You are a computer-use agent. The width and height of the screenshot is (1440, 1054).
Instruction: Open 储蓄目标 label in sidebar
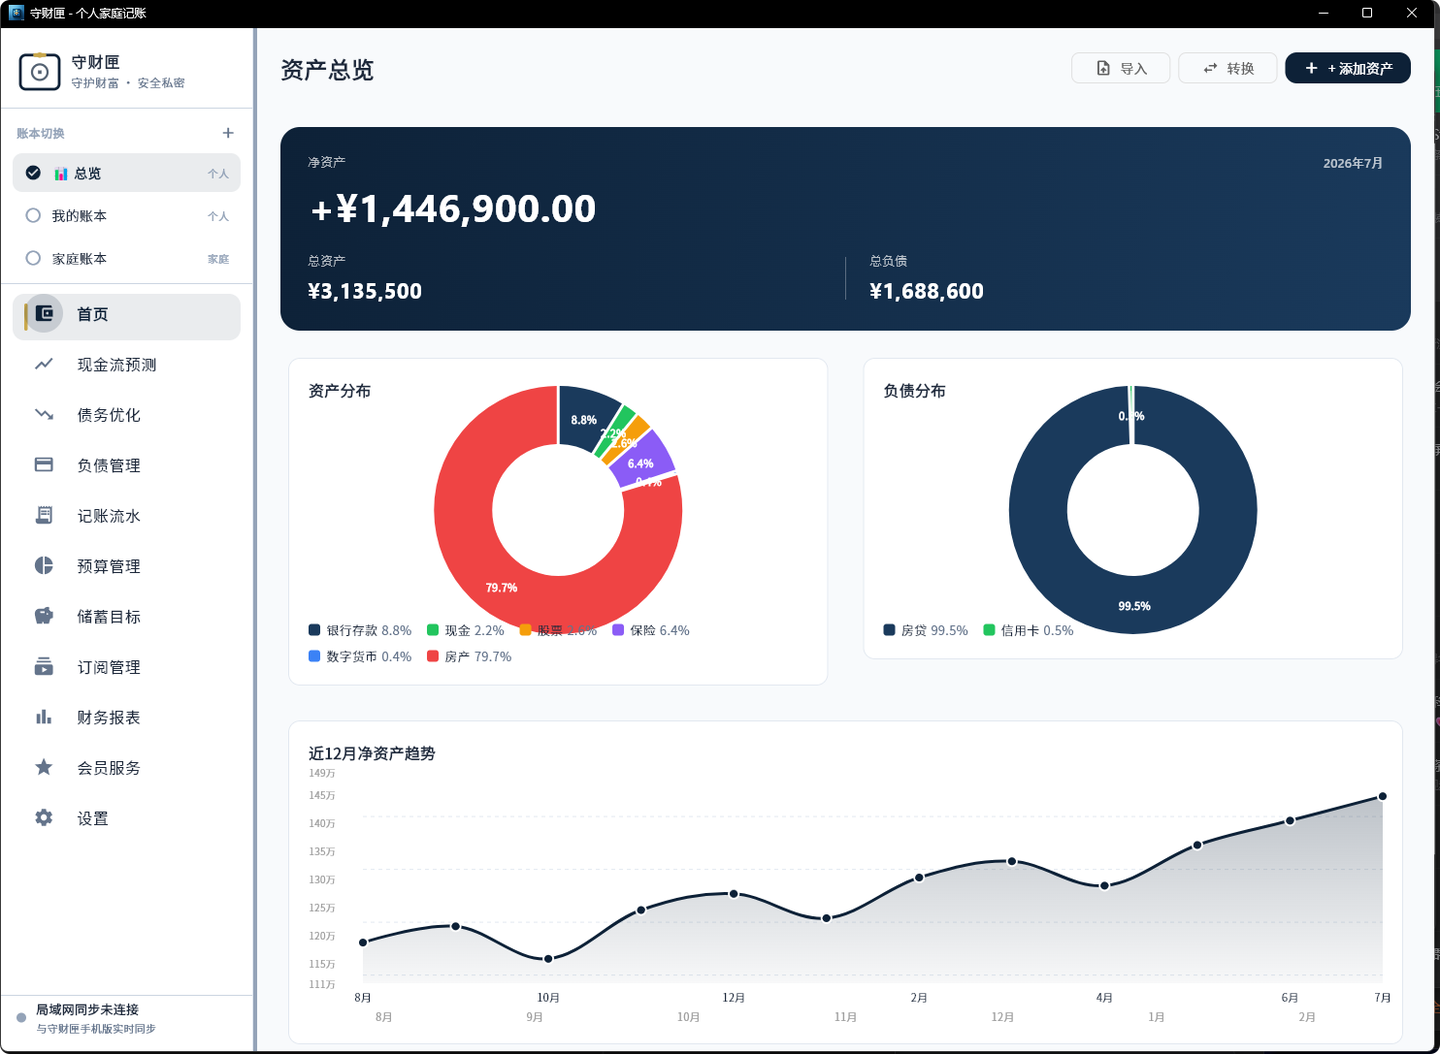coord(109,617)
